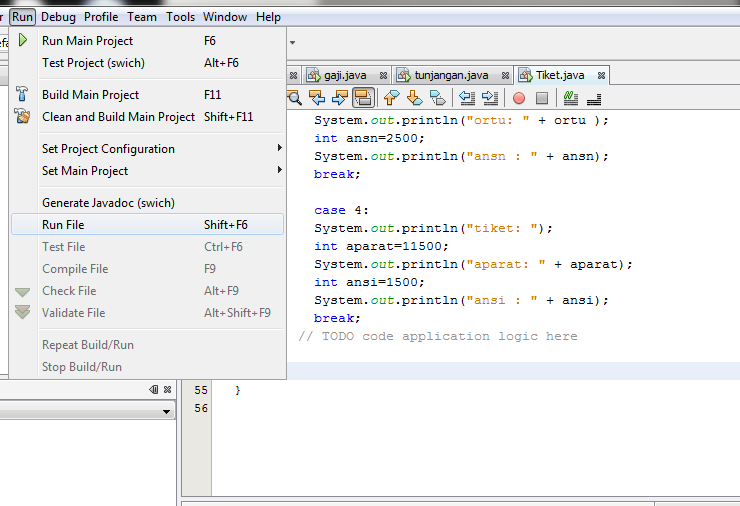Click line number 55 in gutter
Image resolution: width=740 pixels, height=506 pixels.
201,390
